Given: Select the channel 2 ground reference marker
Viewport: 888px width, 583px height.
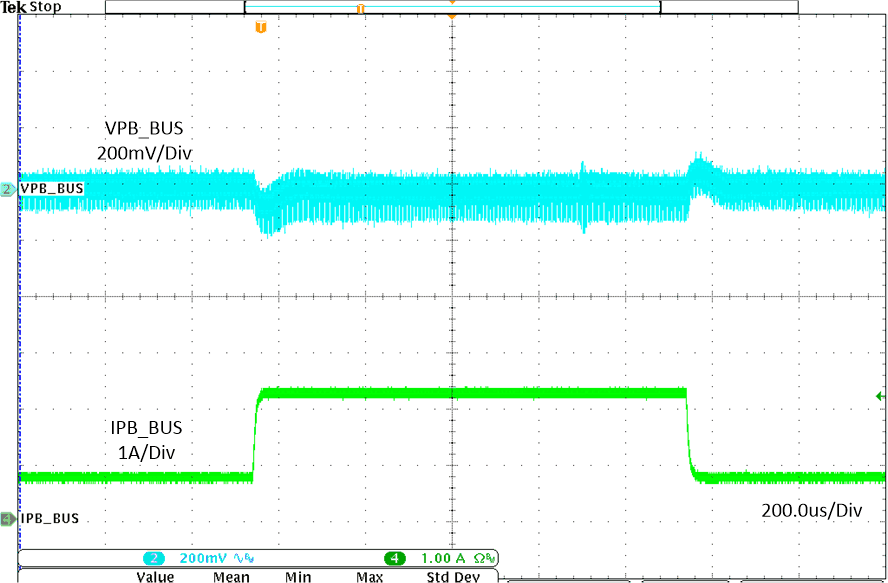Looking at the screenshot, I should pos(7,187).
